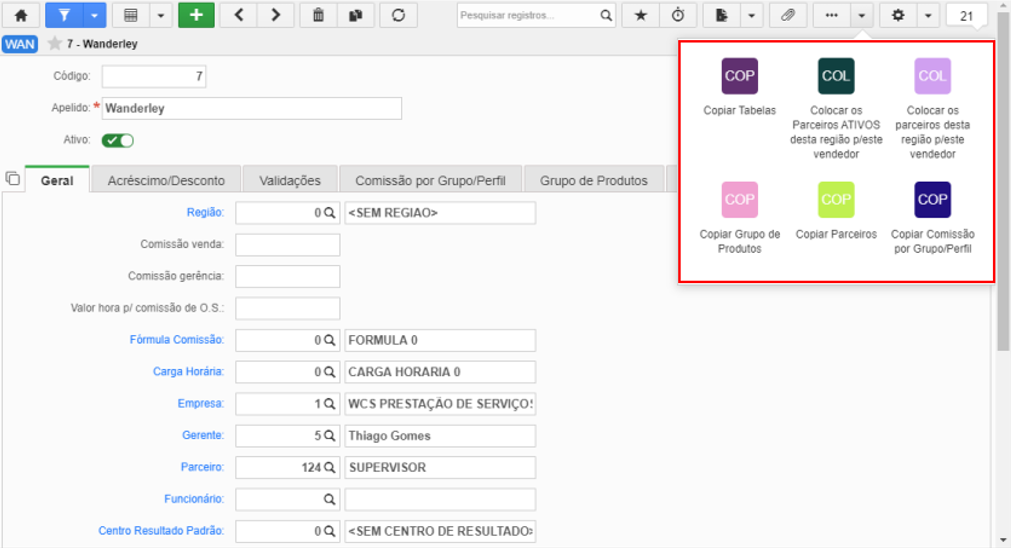Viewport: 1011px width, 548px height.
Task: Click the Copiar Tabelas icon
Action: 740,76
